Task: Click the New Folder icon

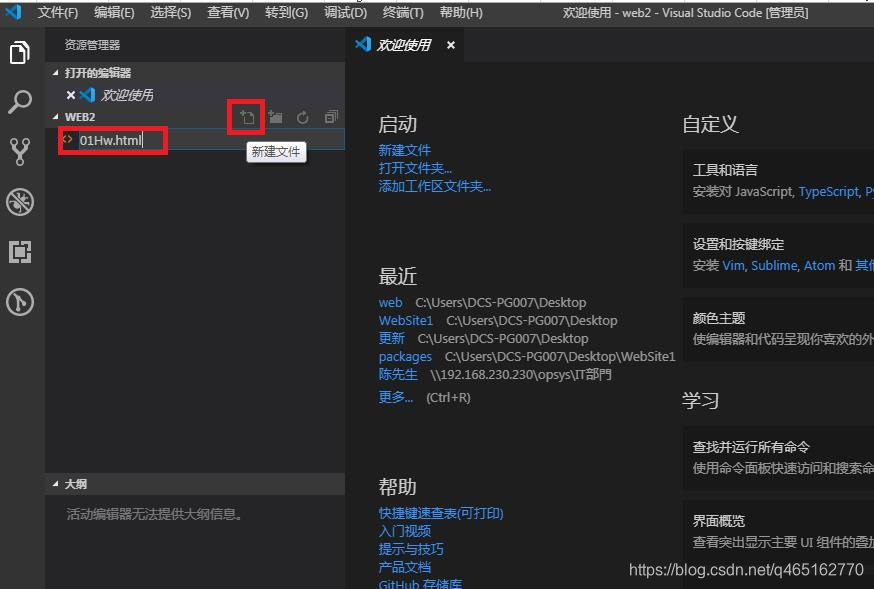Action: (x=275, y=116)
